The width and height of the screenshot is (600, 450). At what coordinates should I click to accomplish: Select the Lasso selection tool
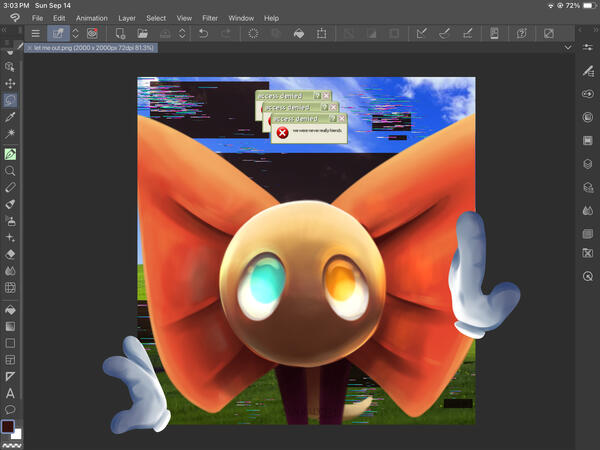coord(10,100)
